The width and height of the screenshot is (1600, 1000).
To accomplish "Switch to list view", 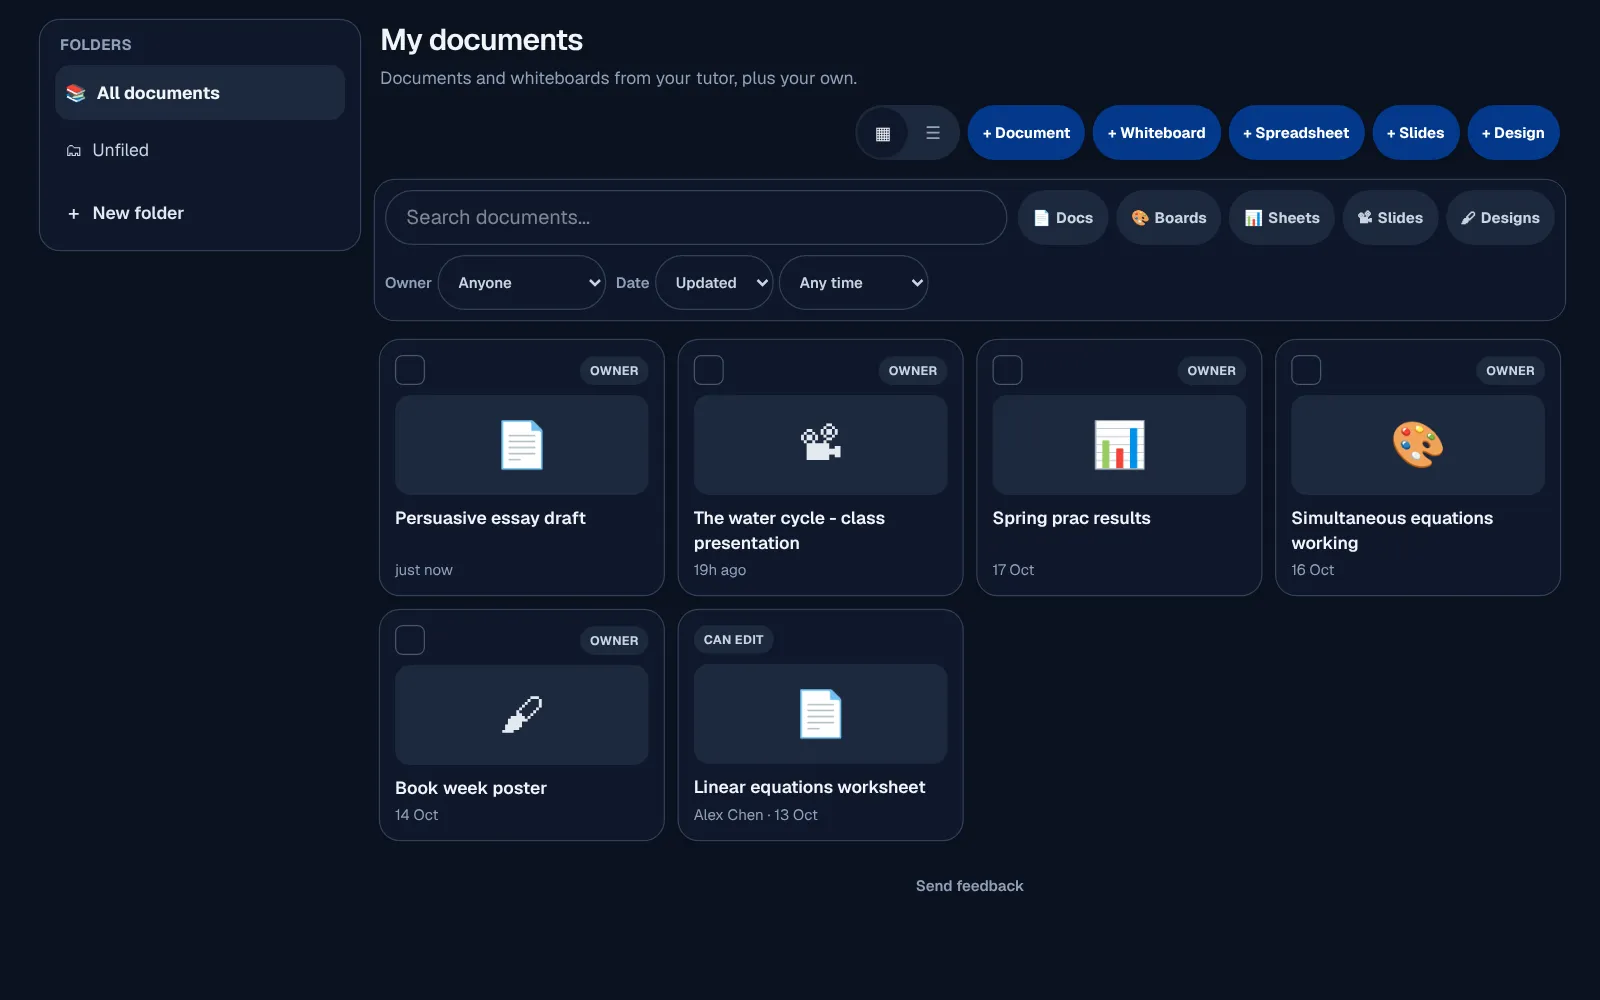I will pyautogui.click(x=933, y=133).
